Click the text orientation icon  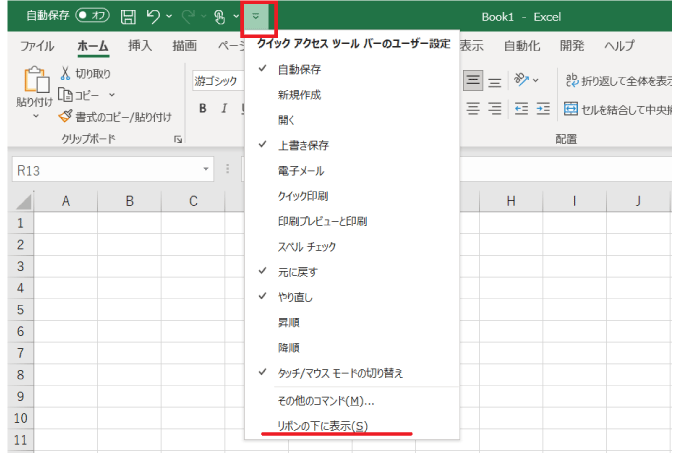click(x=521, y=80)
